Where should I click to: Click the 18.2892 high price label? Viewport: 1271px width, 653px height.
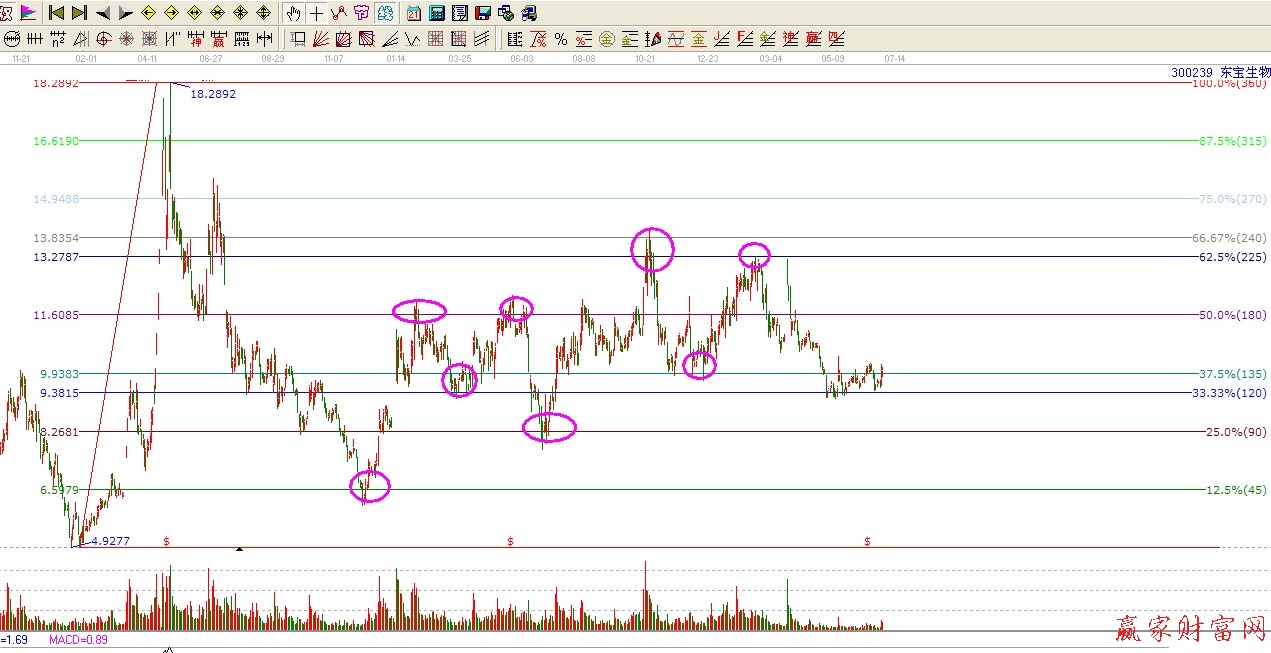click(212, 94)
